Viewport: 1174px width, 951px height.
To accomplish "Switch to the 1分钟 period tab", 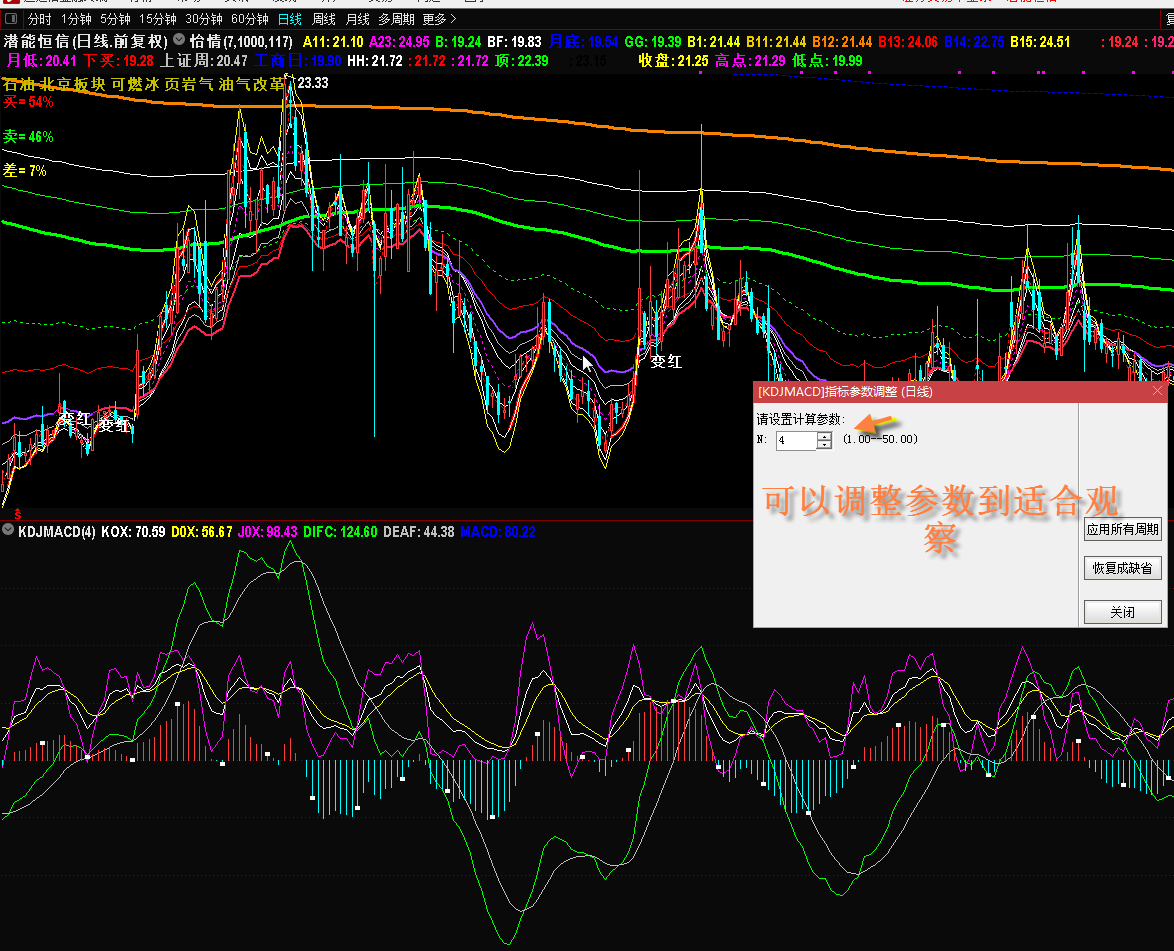I will (x=76, y=19).
